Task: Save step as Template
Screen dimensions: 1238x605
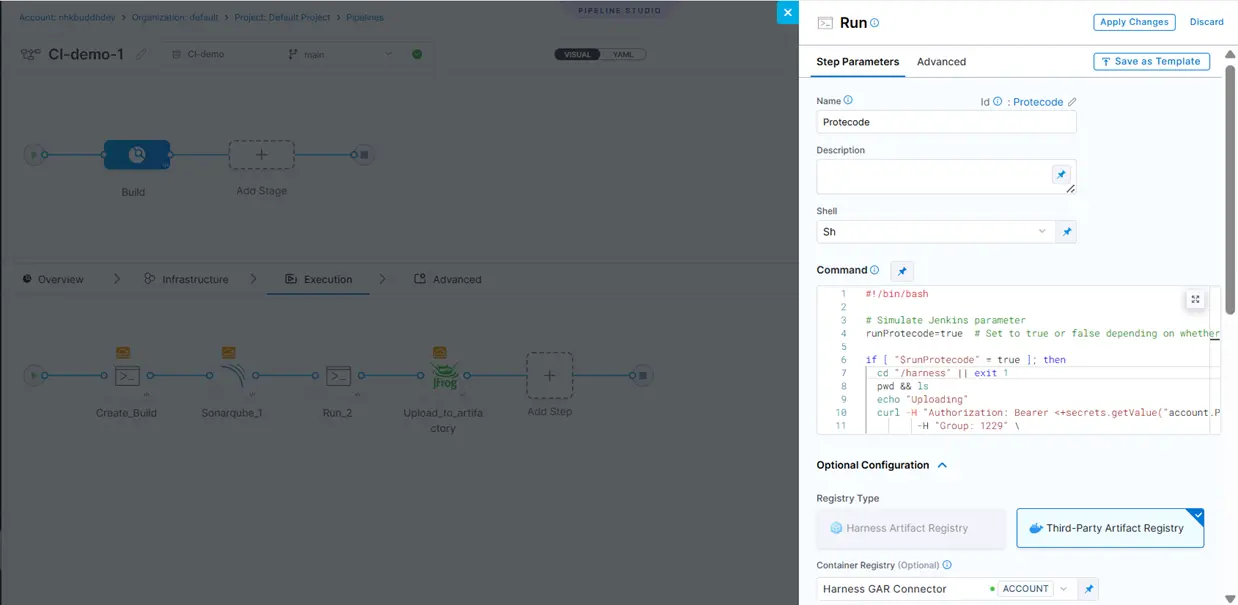Action: pyautogui.click(x=1151, y=61)
